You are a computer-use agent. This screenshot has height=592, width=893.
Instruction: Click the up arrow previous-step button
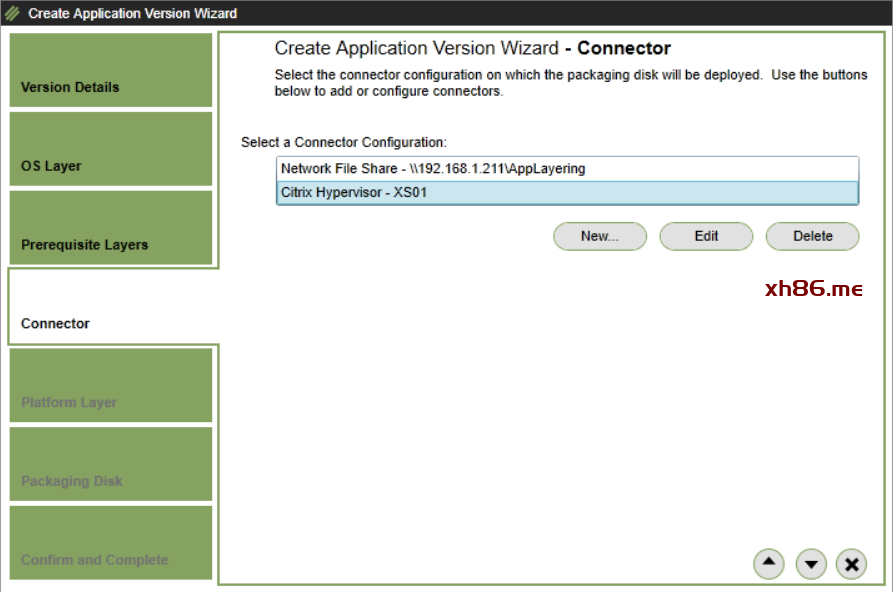[x=768, y=564]
